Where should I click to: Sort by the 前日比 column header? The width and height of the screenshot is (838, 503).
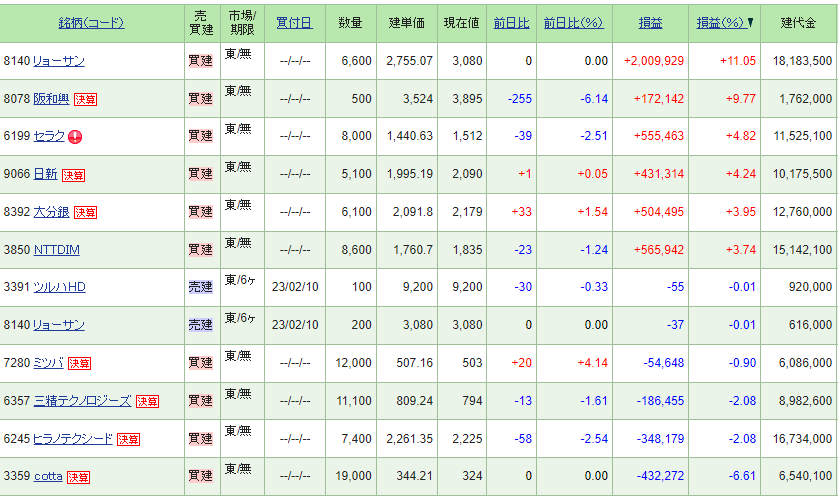point(511,23)
